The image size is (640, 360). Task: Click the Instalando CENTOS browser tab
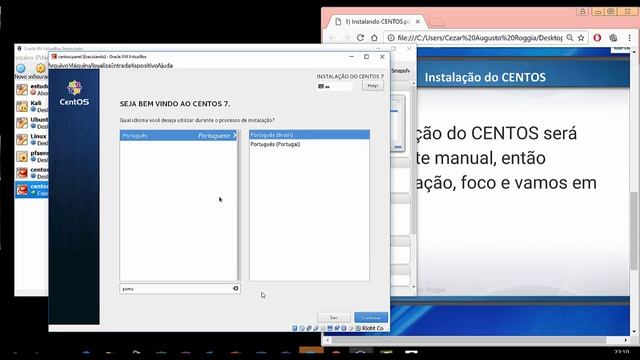coord(376,22)
